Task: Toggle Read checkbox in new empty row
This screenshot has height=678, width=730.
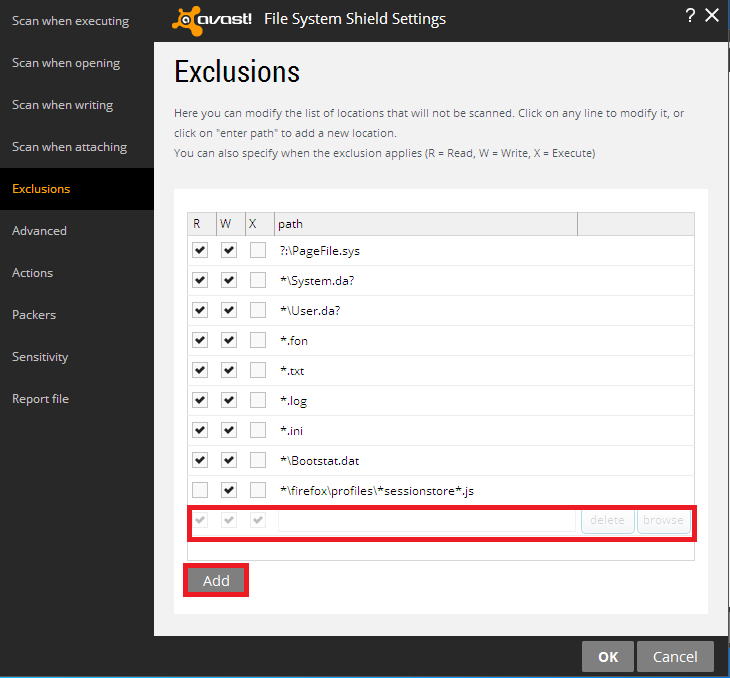Action: tap(200, 520)
